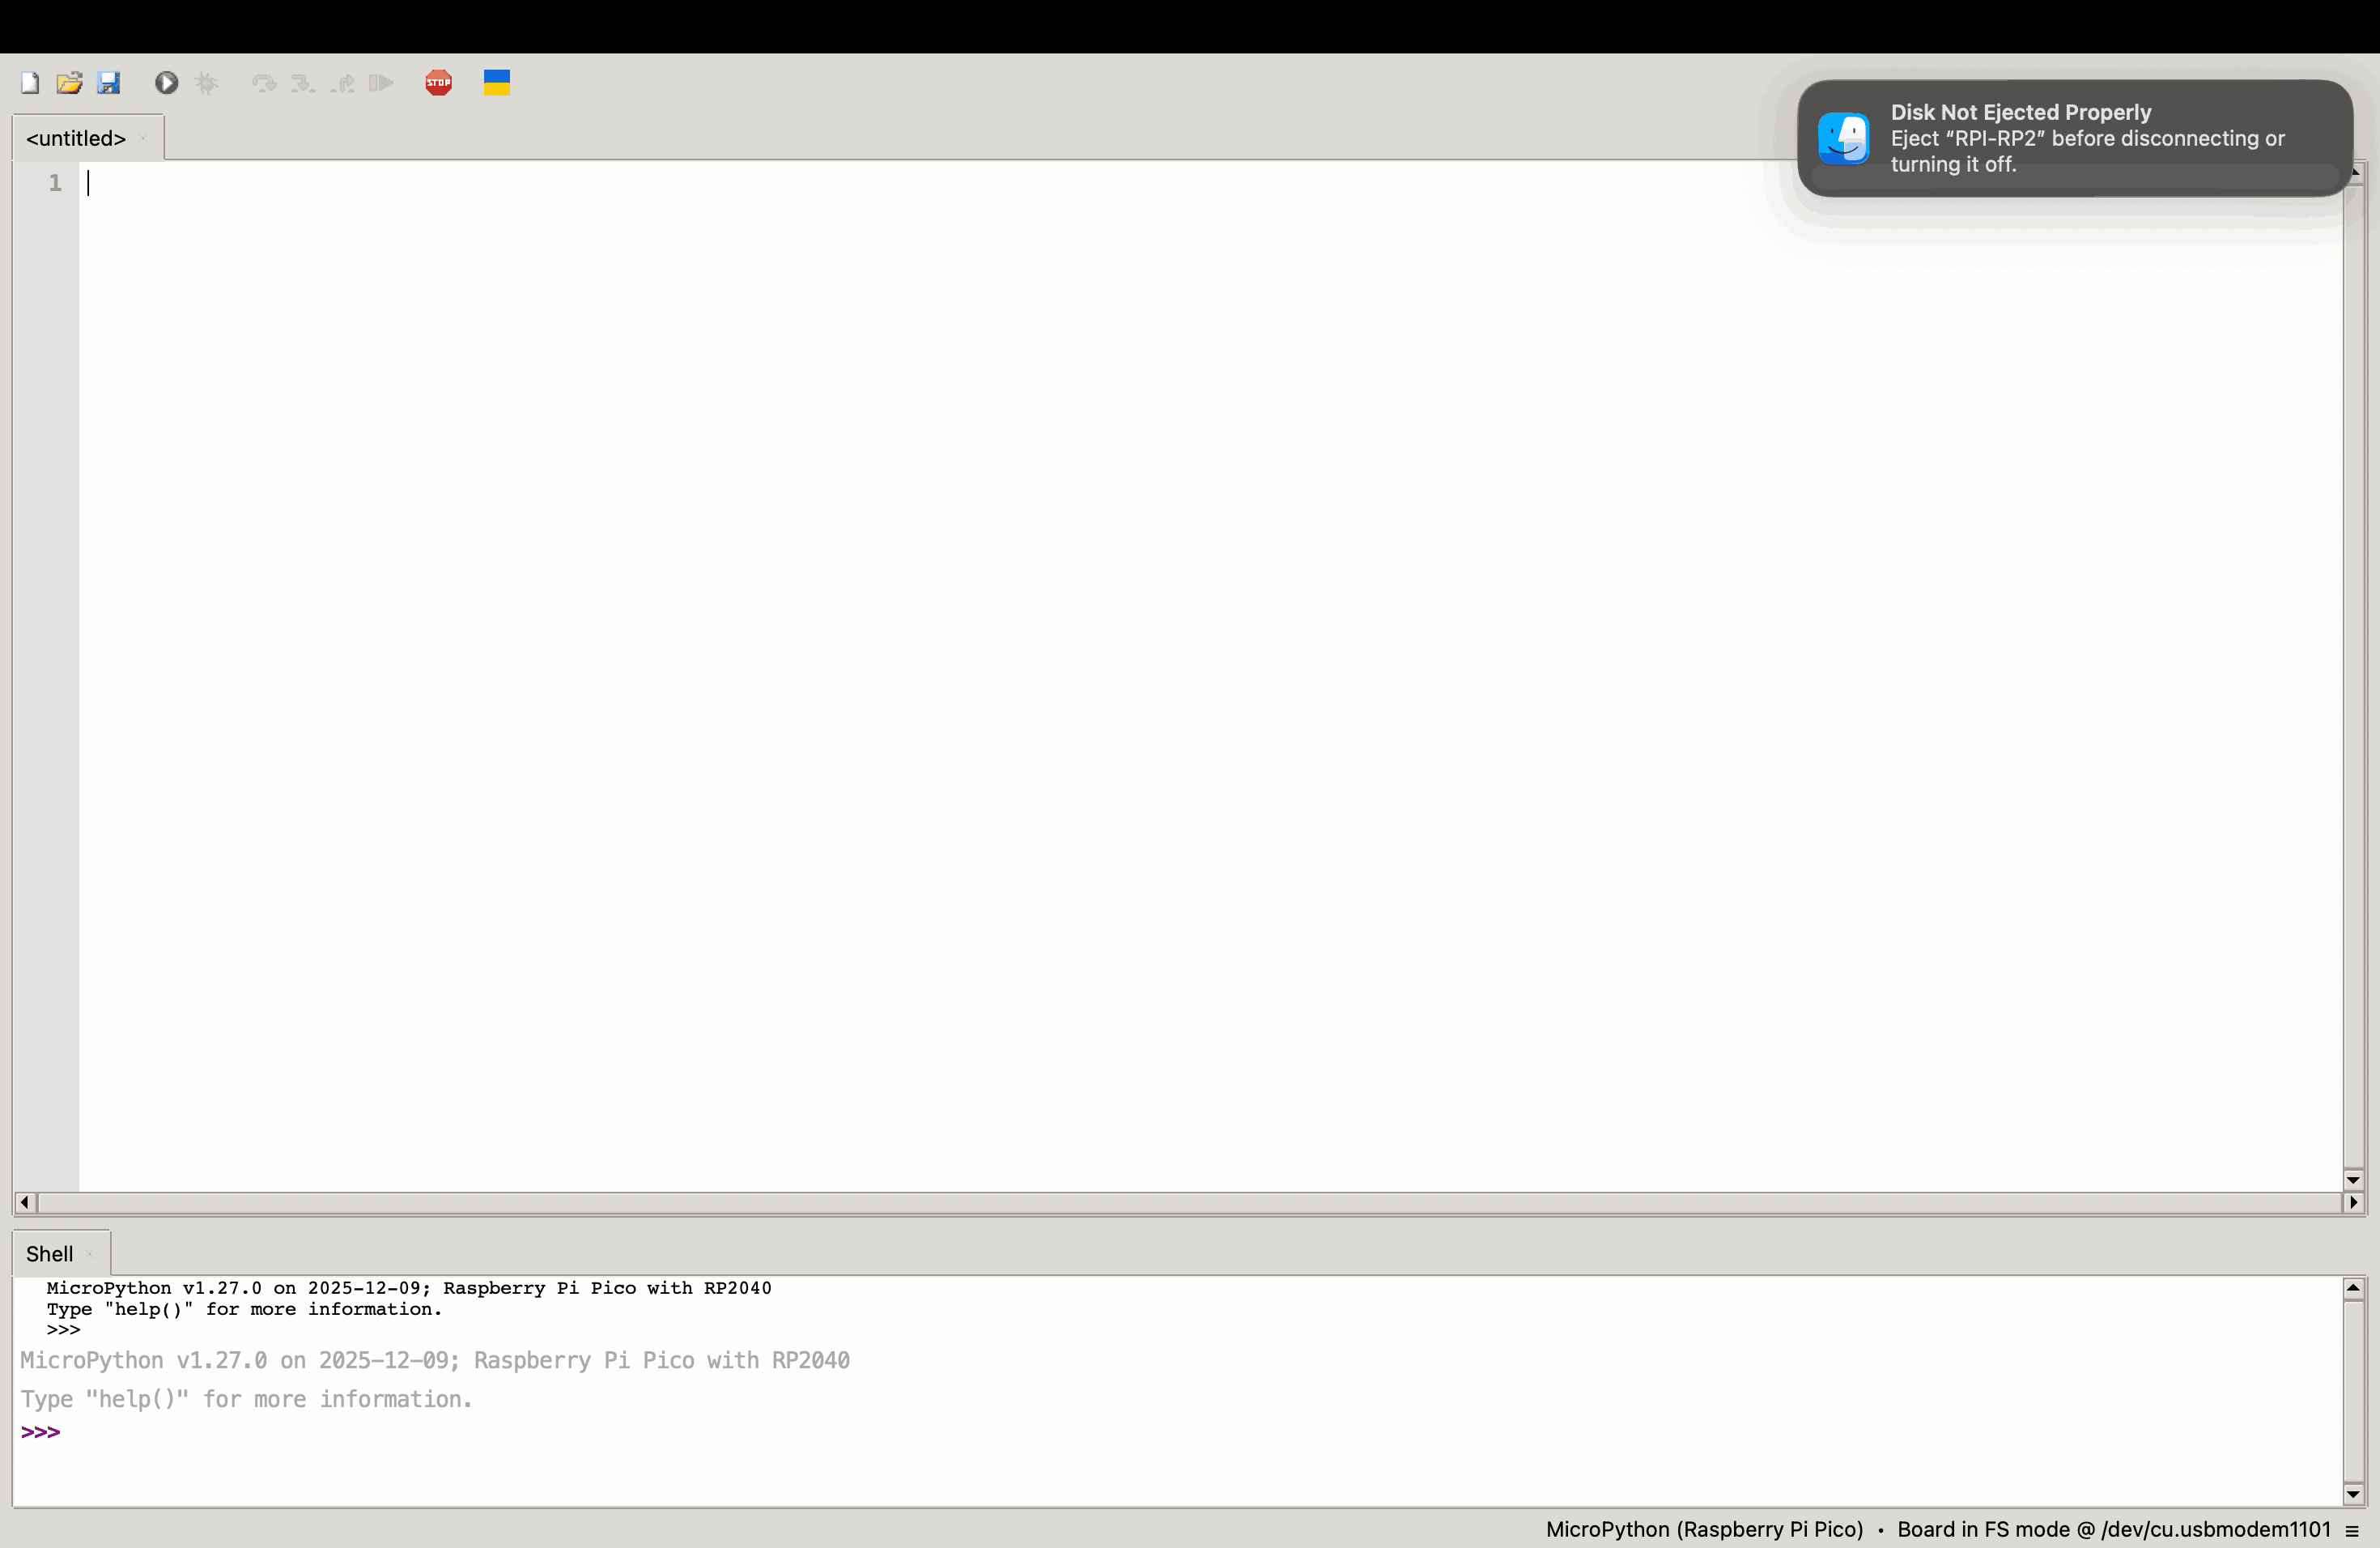This screenshot has height=1548, width=2380.
Task: Switch to the Shell tab
Action: (49, 1254)
